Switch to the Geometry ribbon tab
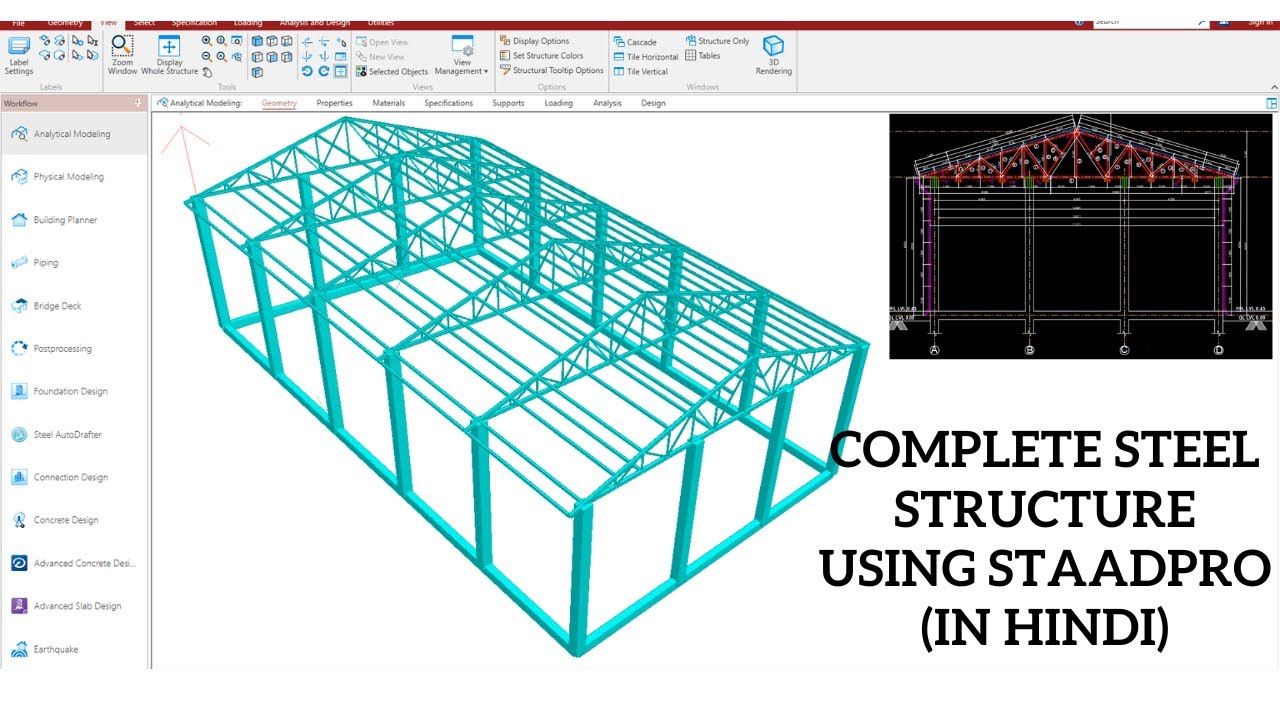Screen dimensions: 1280x720 [65, 22]
